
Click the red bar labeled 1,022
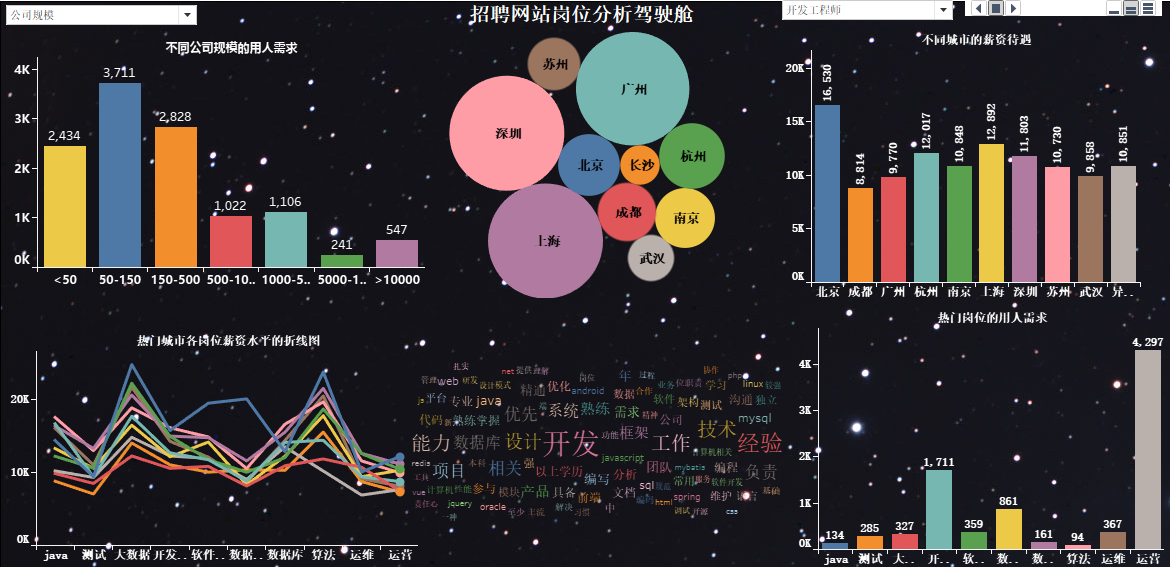(231, 242)
